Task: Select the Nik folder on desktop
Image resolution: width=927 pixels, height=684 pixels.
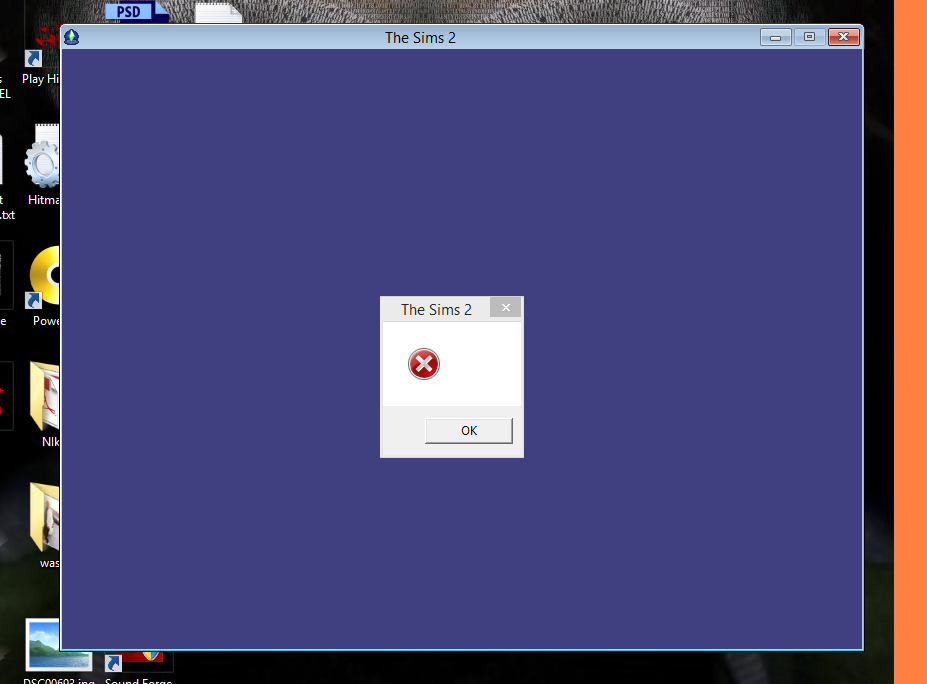Action: click(x=47, y=397)
